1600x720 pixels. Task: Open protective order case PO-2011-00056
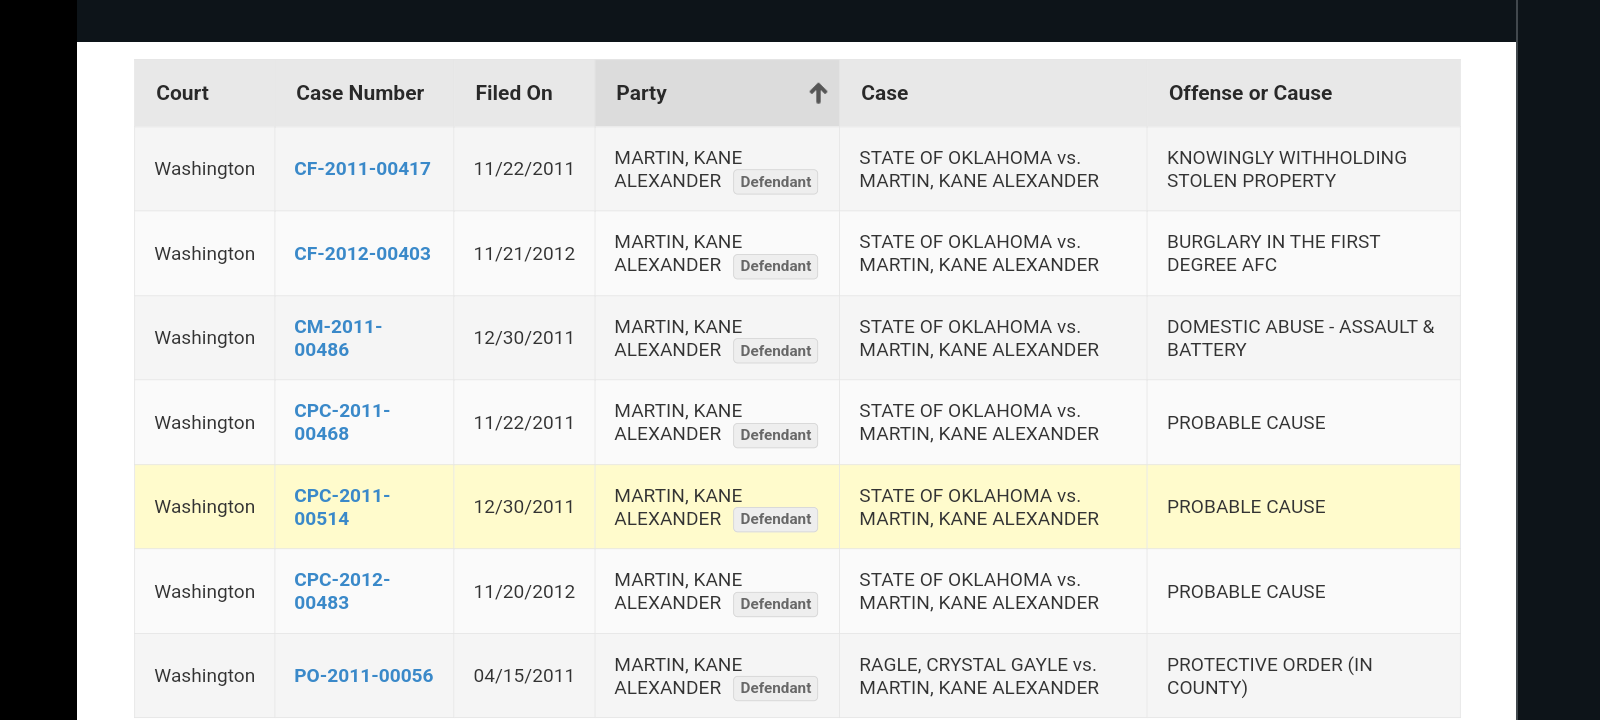(x=364, y=676)
